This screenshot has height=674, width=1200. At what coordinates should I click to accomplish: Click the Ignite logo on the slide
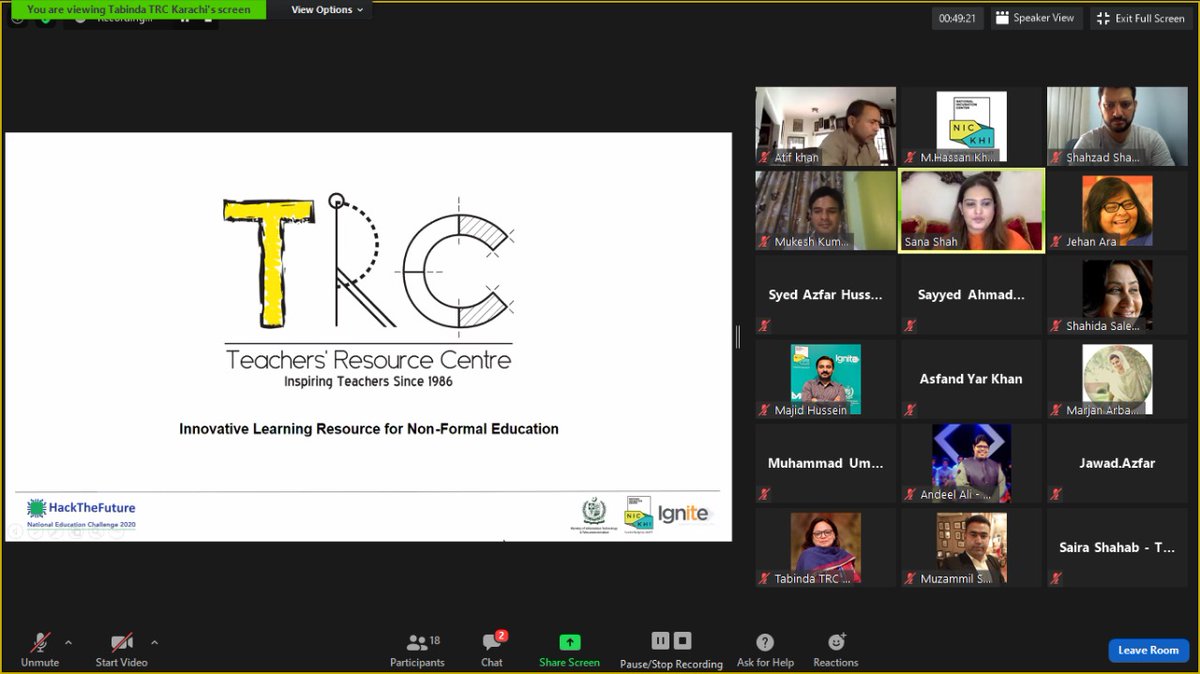(x=684, y=513)
